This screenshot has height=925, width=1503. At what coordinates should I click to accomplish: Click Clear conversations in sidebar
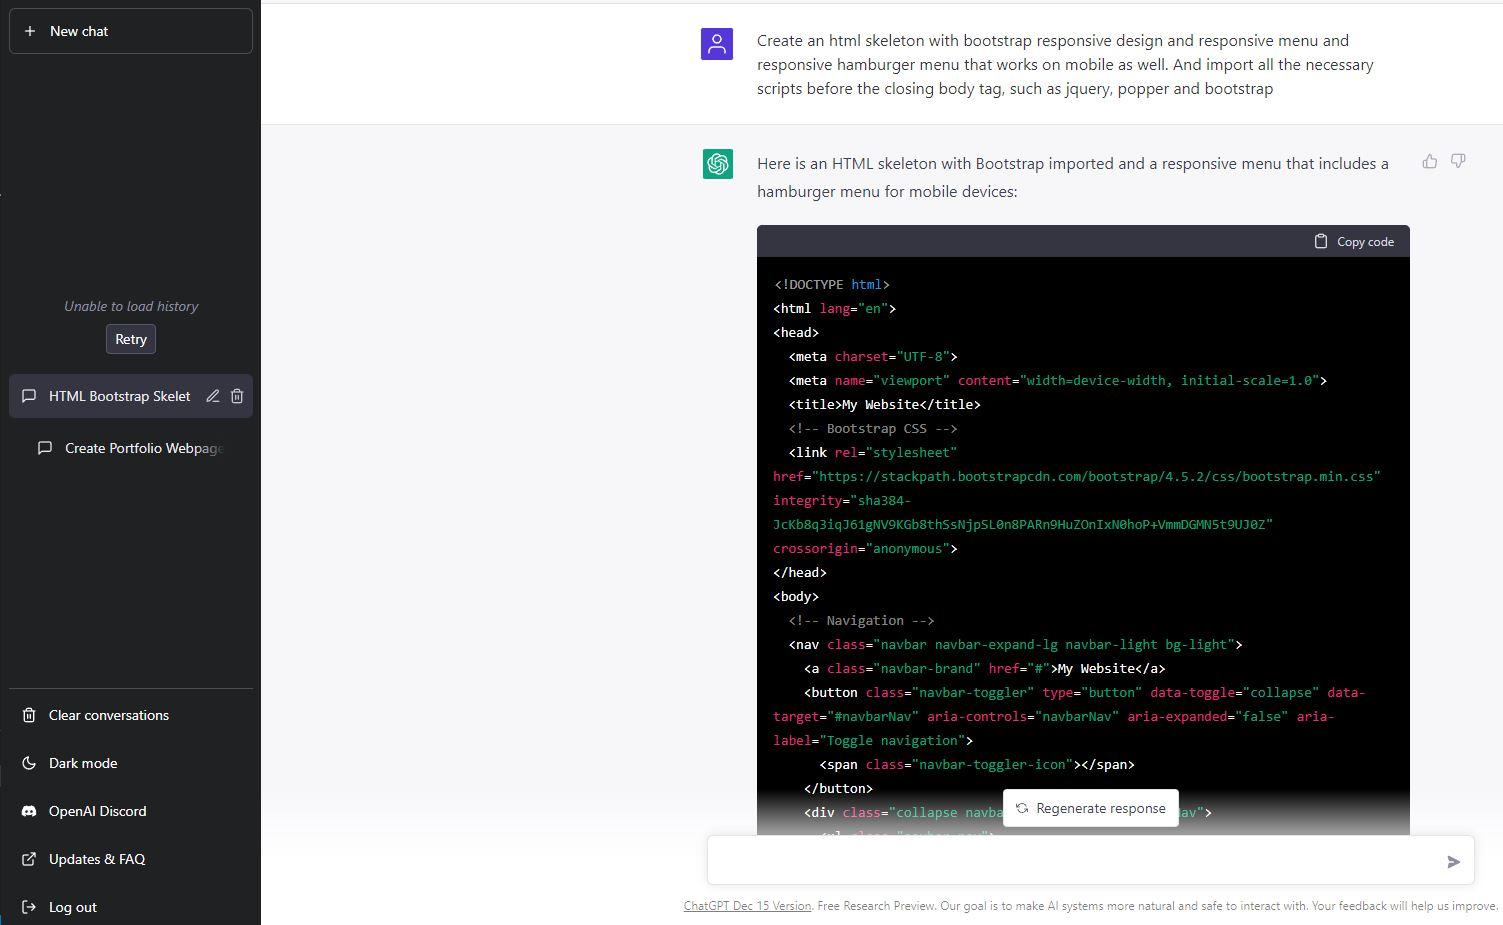click(108, 715)
